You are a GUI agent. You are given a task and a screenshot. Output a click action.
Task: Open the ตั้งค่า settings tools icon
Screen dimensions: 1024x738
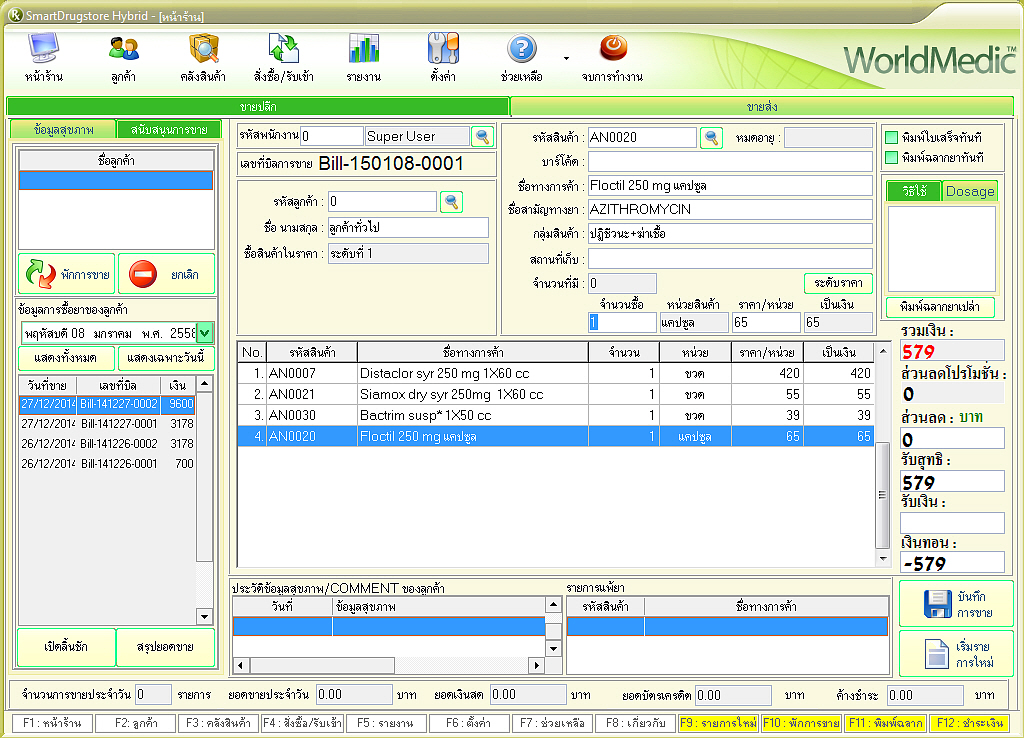[x=443, y=50]
